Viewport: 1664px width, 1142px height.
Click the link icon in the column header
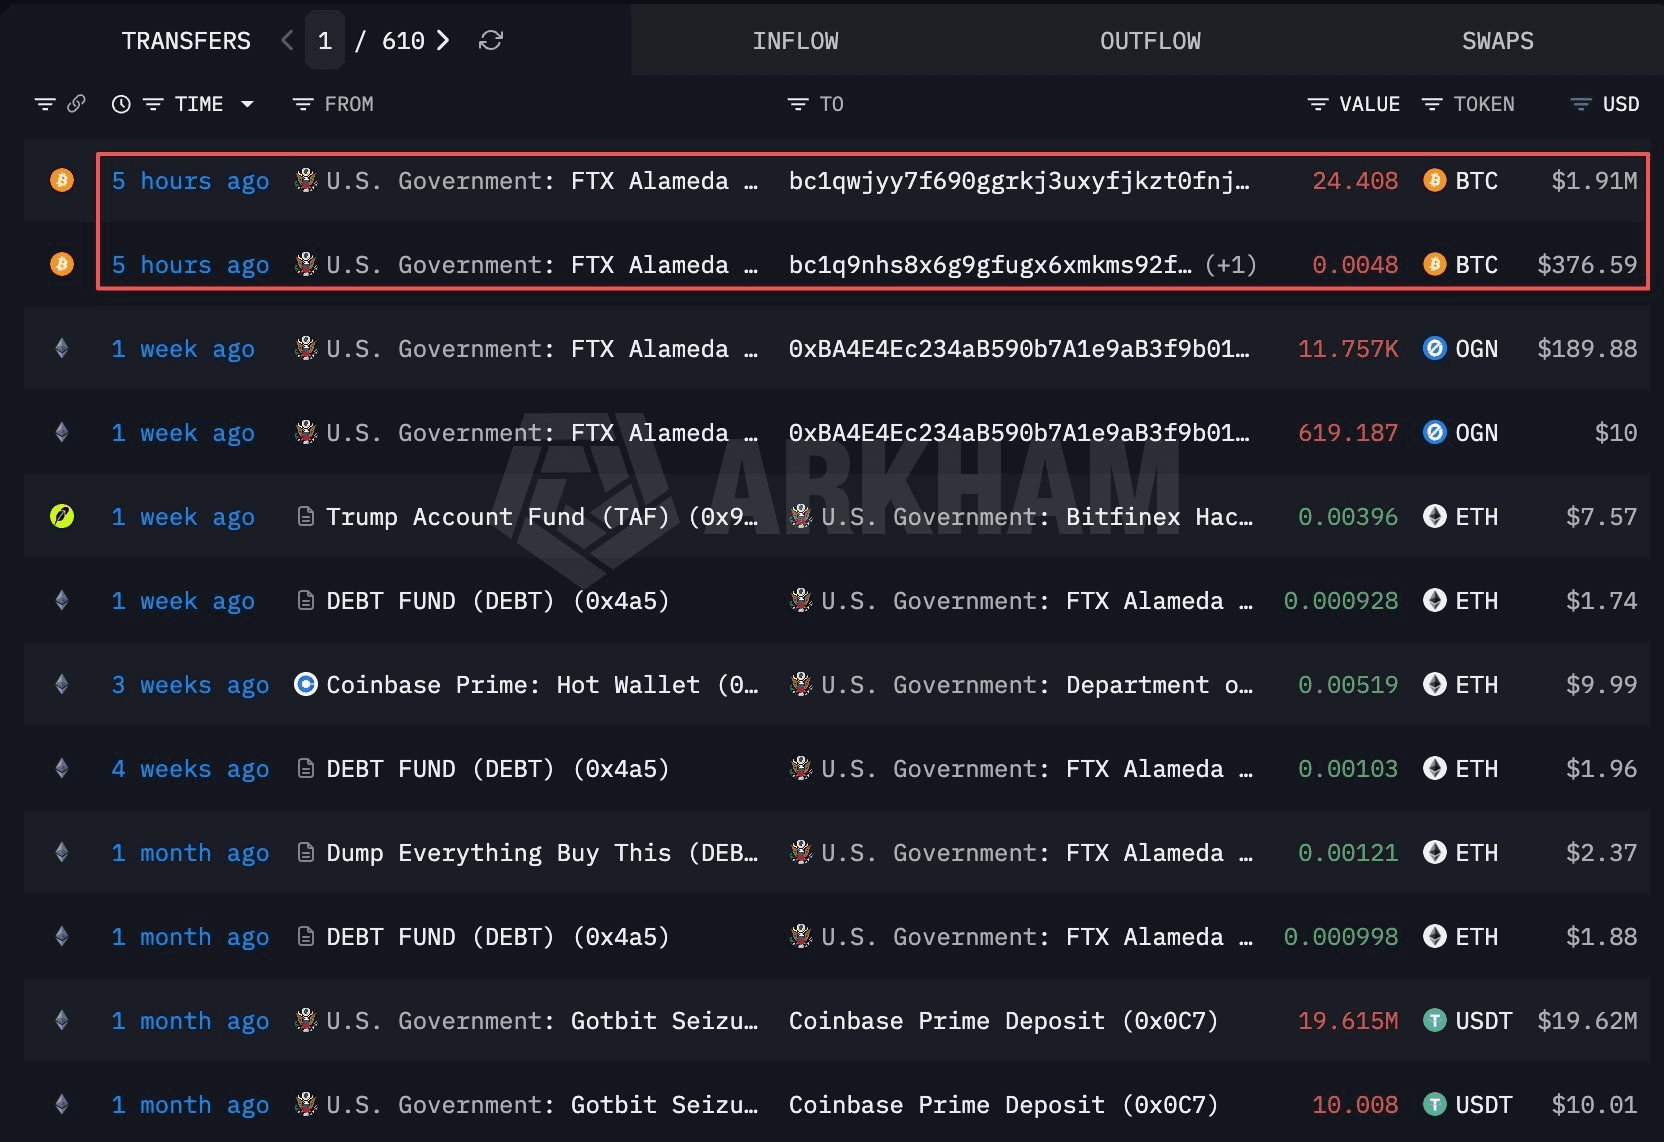76,104
